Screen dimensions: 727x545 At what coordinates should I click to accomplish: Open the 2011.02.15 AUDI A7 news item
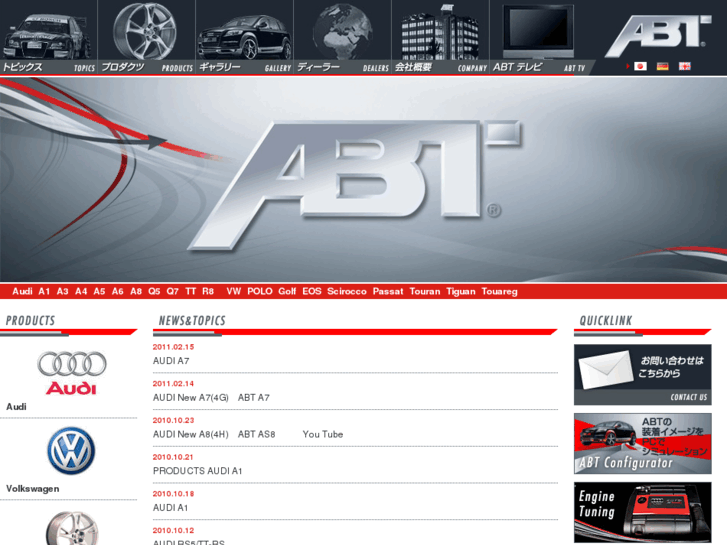171,361
